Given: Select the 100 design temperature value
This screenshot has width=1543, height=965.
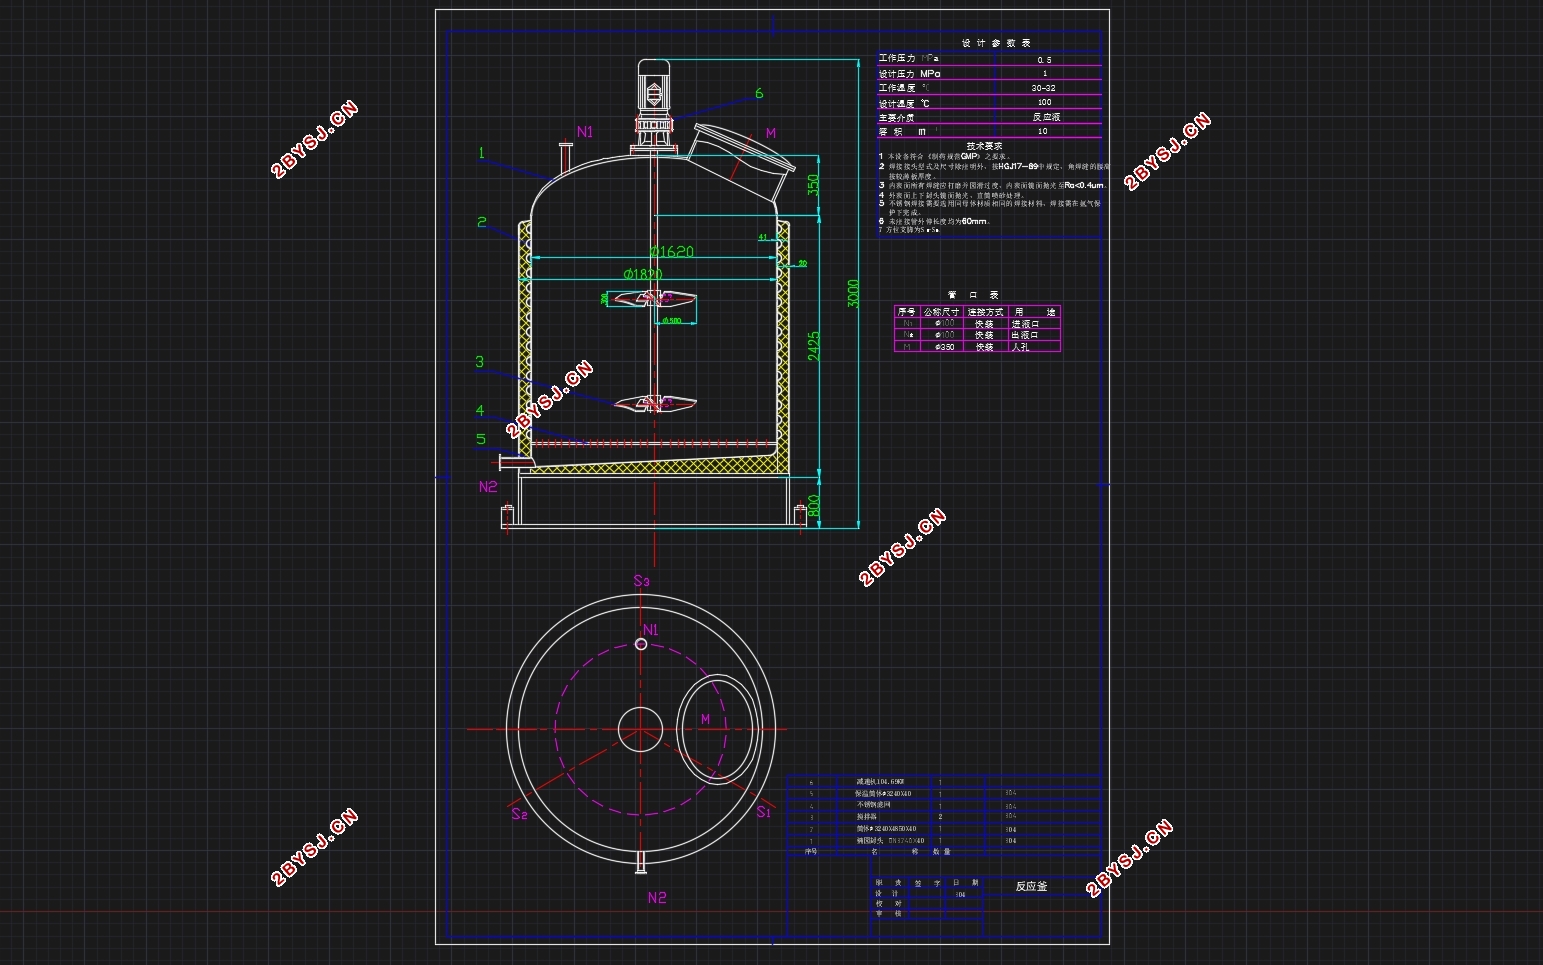Looking at the screenshot, I should [x=1044, y=102].
